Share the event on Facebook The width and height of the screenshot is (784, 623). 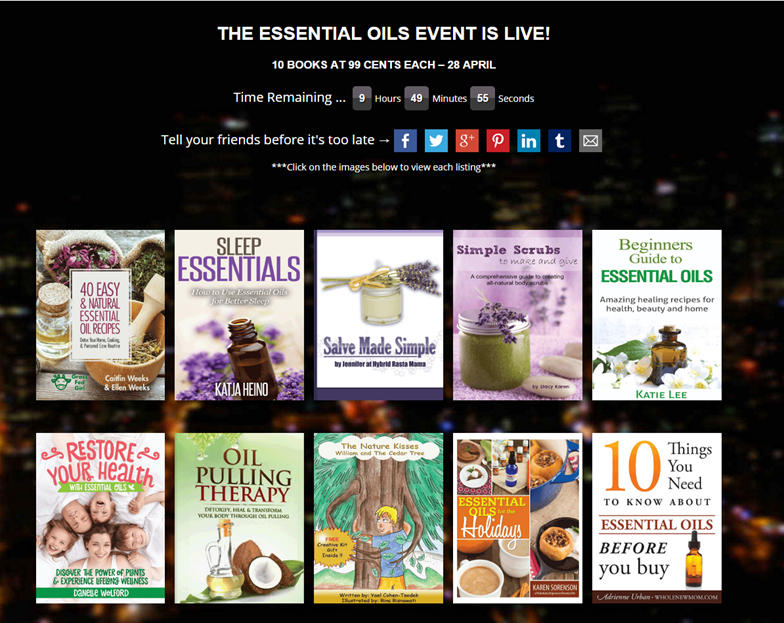(x=405, y=140)
